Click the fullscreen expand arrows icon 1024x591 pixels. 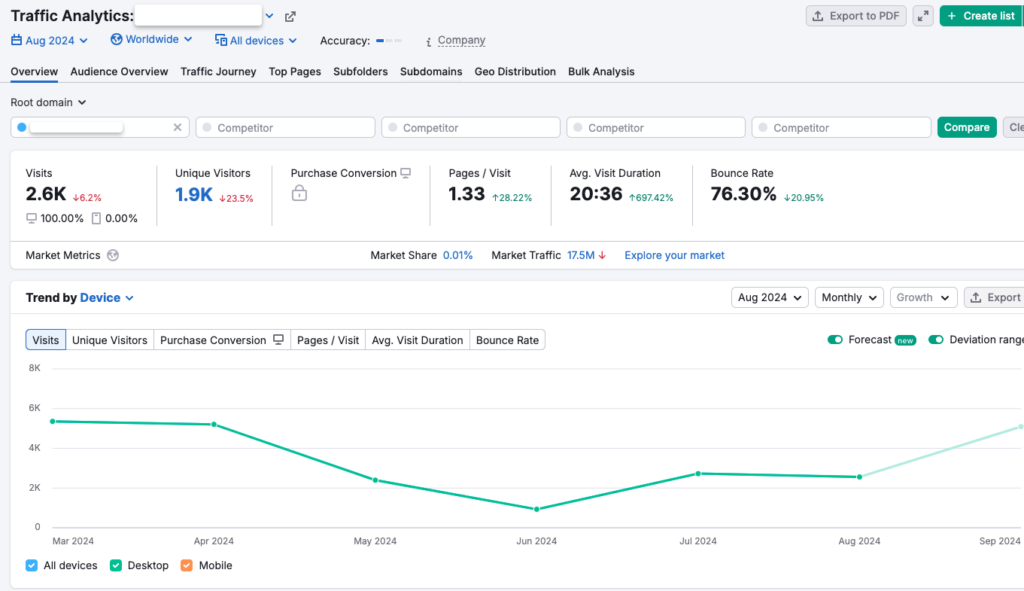pyautogui.click(x=922, y=15)
